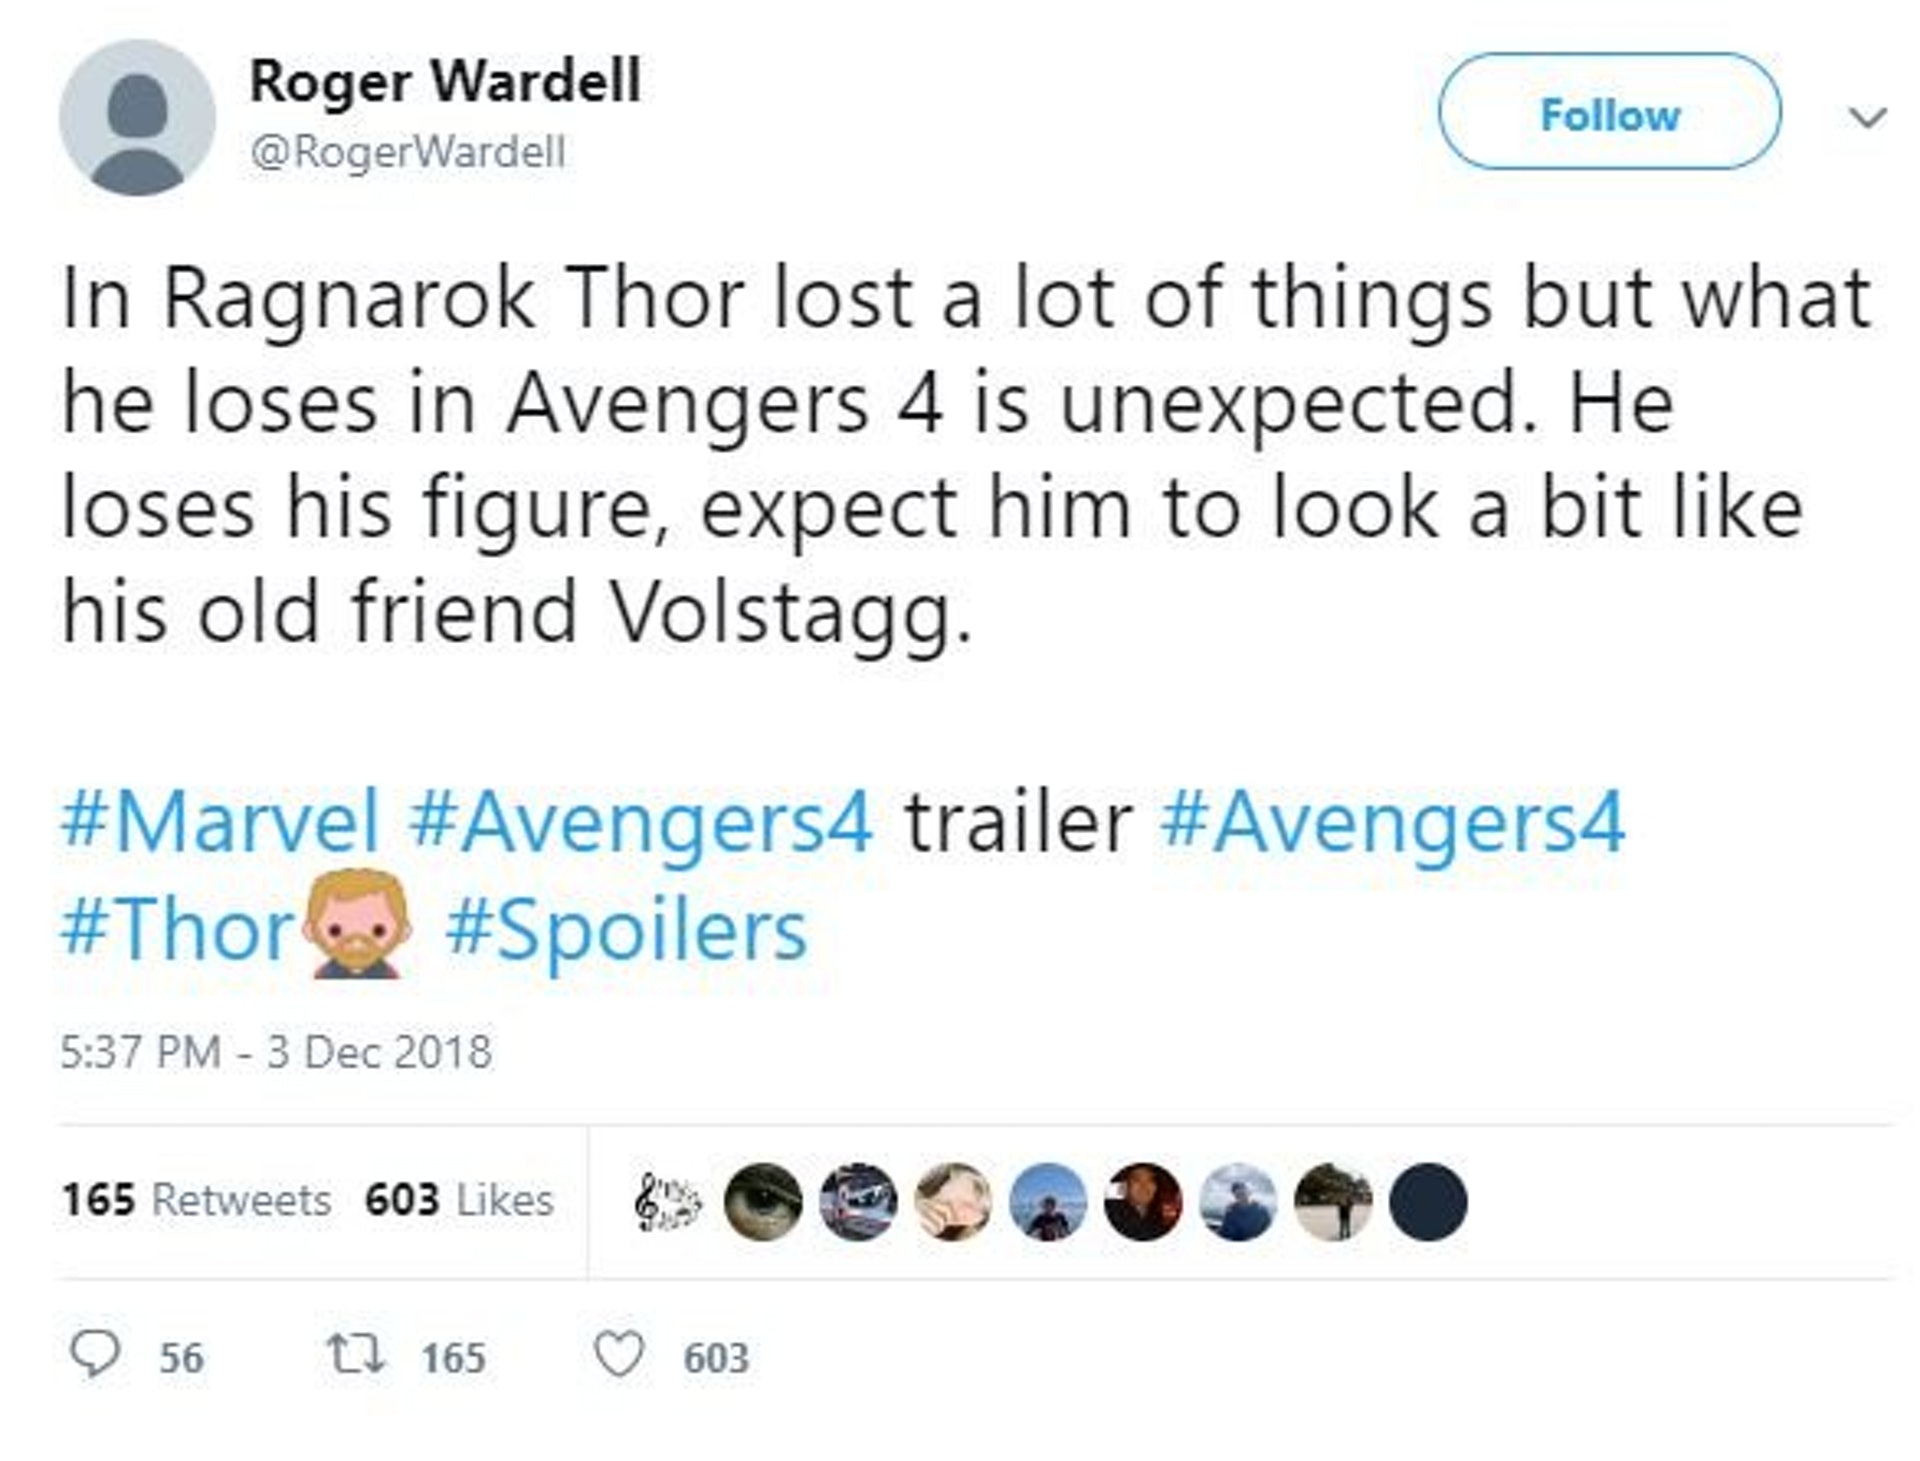Open the Roger Wardell display name link
1920x1461 pixels.
click(x=445, y=81)
